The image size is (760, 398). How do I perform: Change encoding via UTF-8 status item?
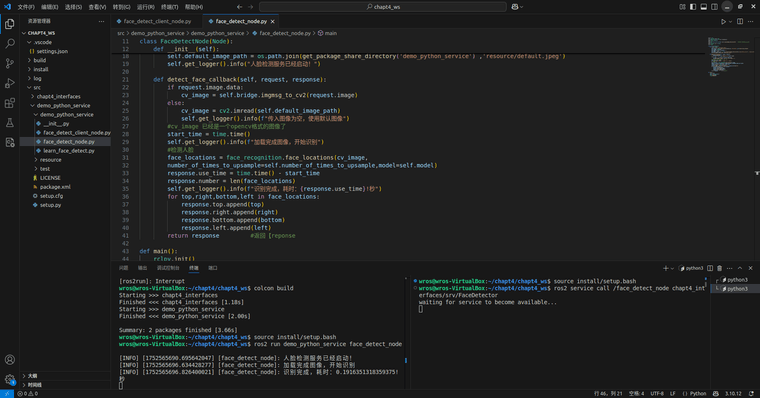[657, 394]
